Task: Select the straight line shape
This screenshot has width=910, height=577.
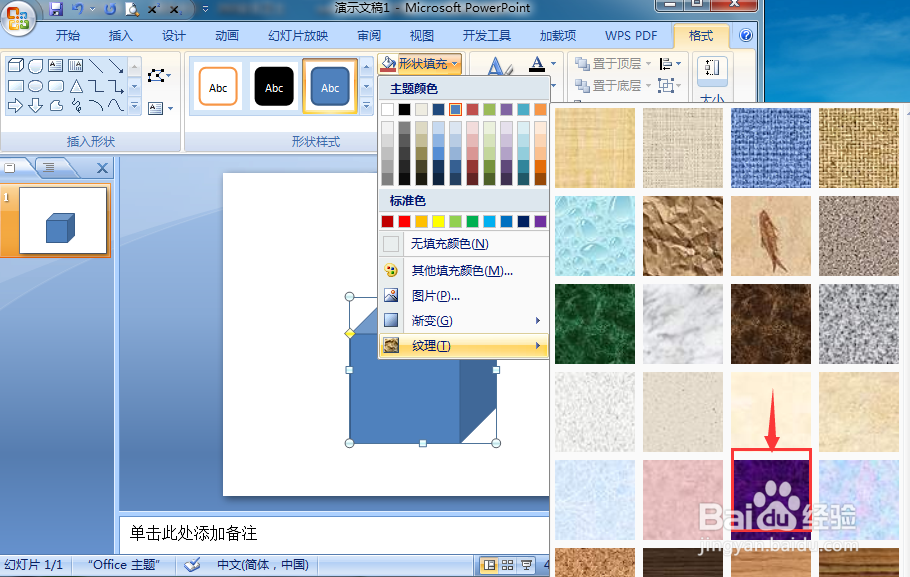Action: pyautogui.click(x=96, y=66)
